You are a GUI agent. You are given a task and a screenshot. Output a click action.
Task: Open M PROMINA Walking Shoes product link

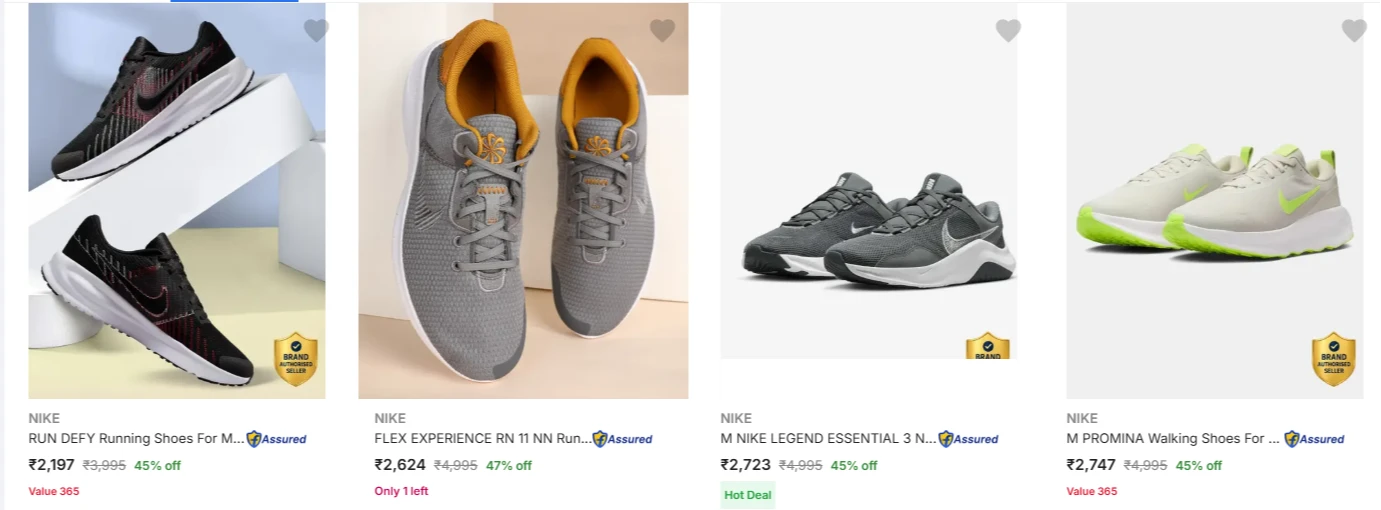pyautogui.click(x=1173, y=438)
